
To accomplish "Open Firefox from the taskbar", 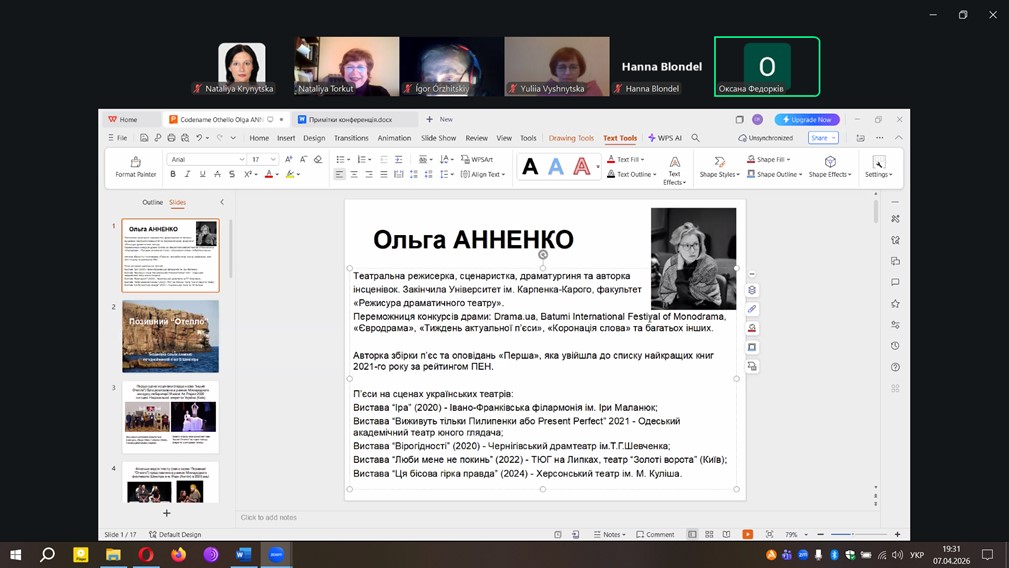I will 179,554.
